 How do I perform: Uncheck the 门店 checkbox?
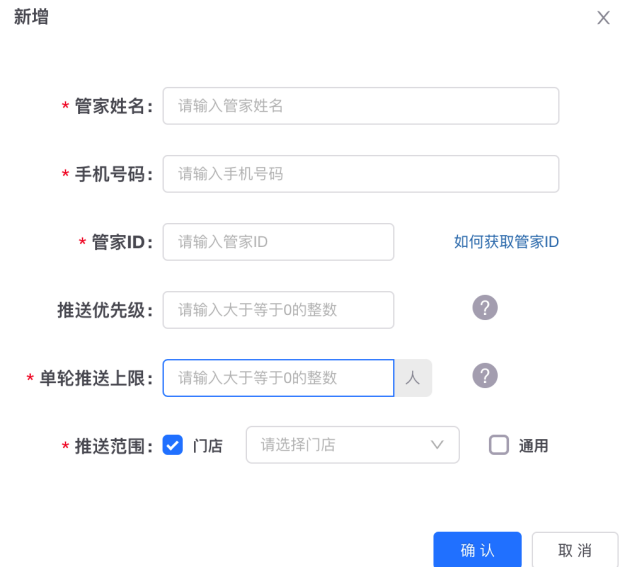[x=172, y=445]
